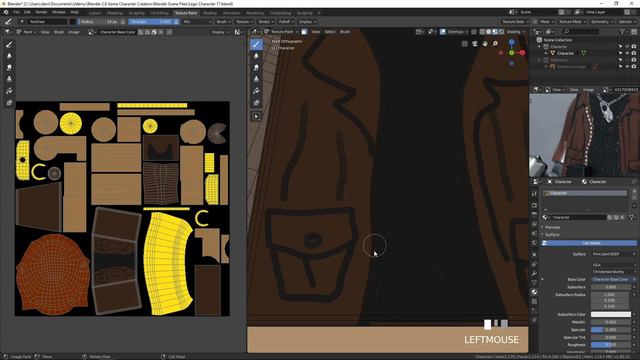Enable Radius pressure sensitivity toggle
This screenshot has height=360, width=640.
tap(122, 22)
